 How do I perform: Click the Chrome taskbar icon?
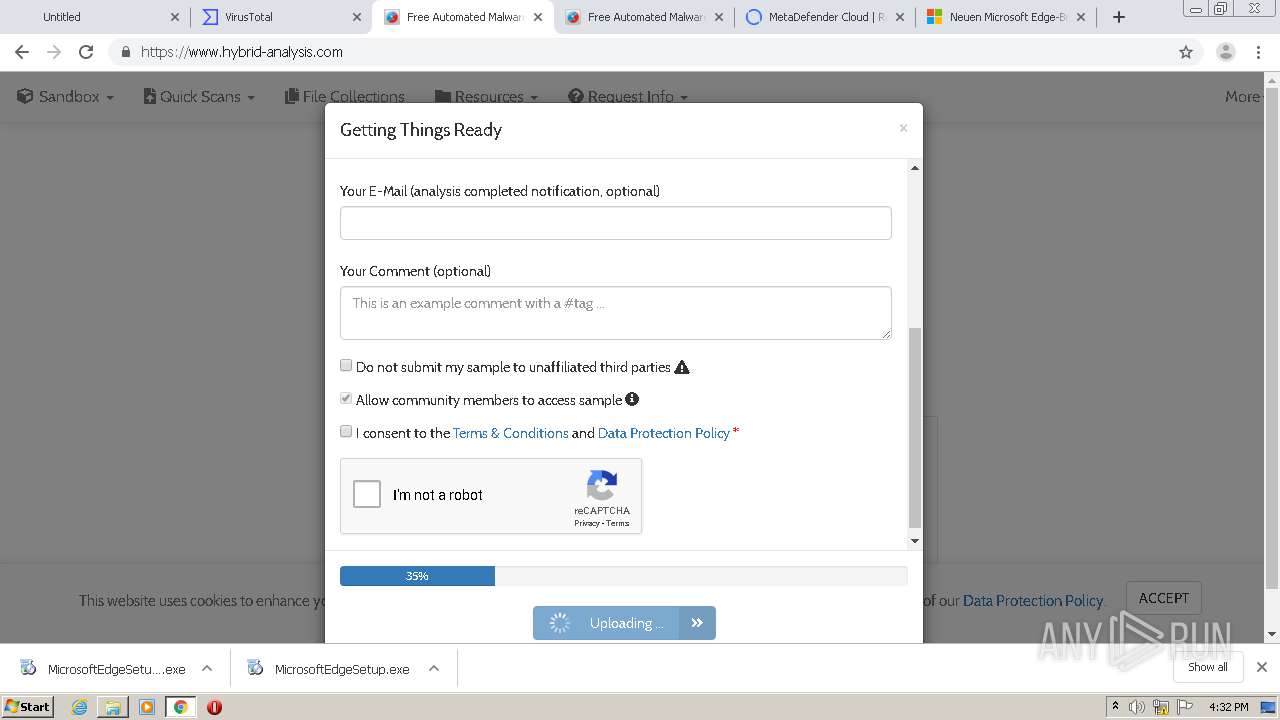click(x=180, y=707)
